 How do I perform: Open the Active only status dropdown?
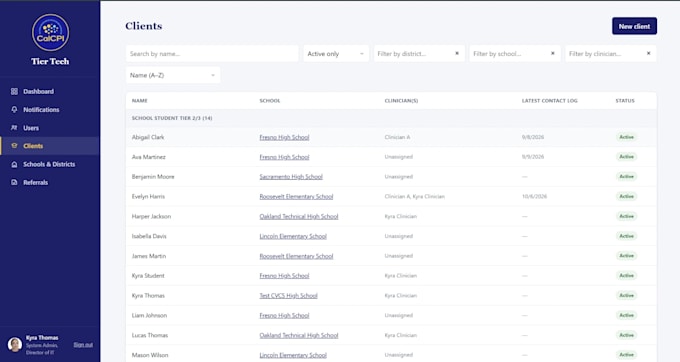[336, 54]
